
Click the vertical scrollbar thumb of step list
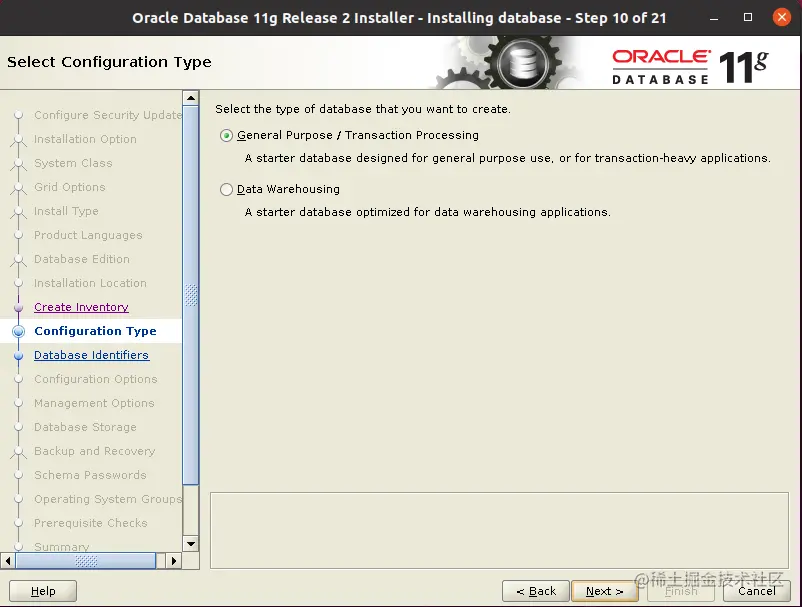click(191, 295)
